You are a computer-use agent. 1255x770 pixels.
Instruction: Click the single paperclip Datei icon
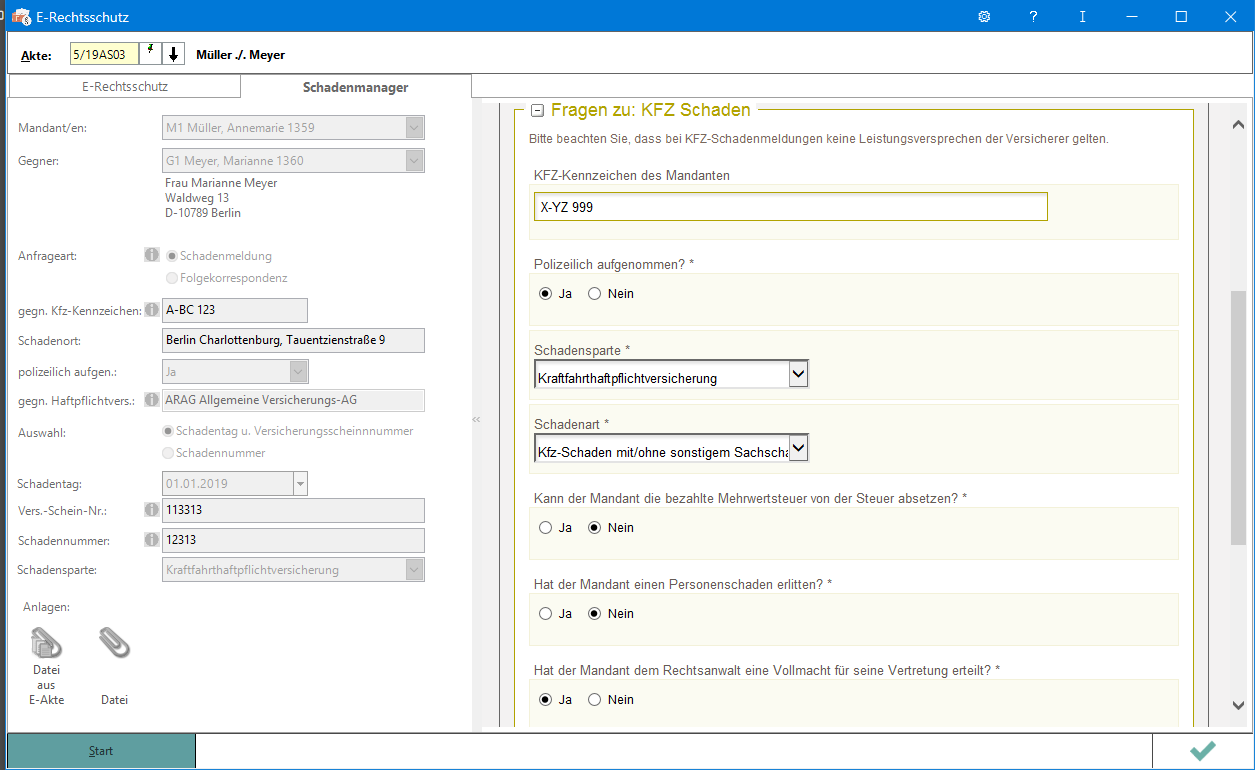click(114, 643)
